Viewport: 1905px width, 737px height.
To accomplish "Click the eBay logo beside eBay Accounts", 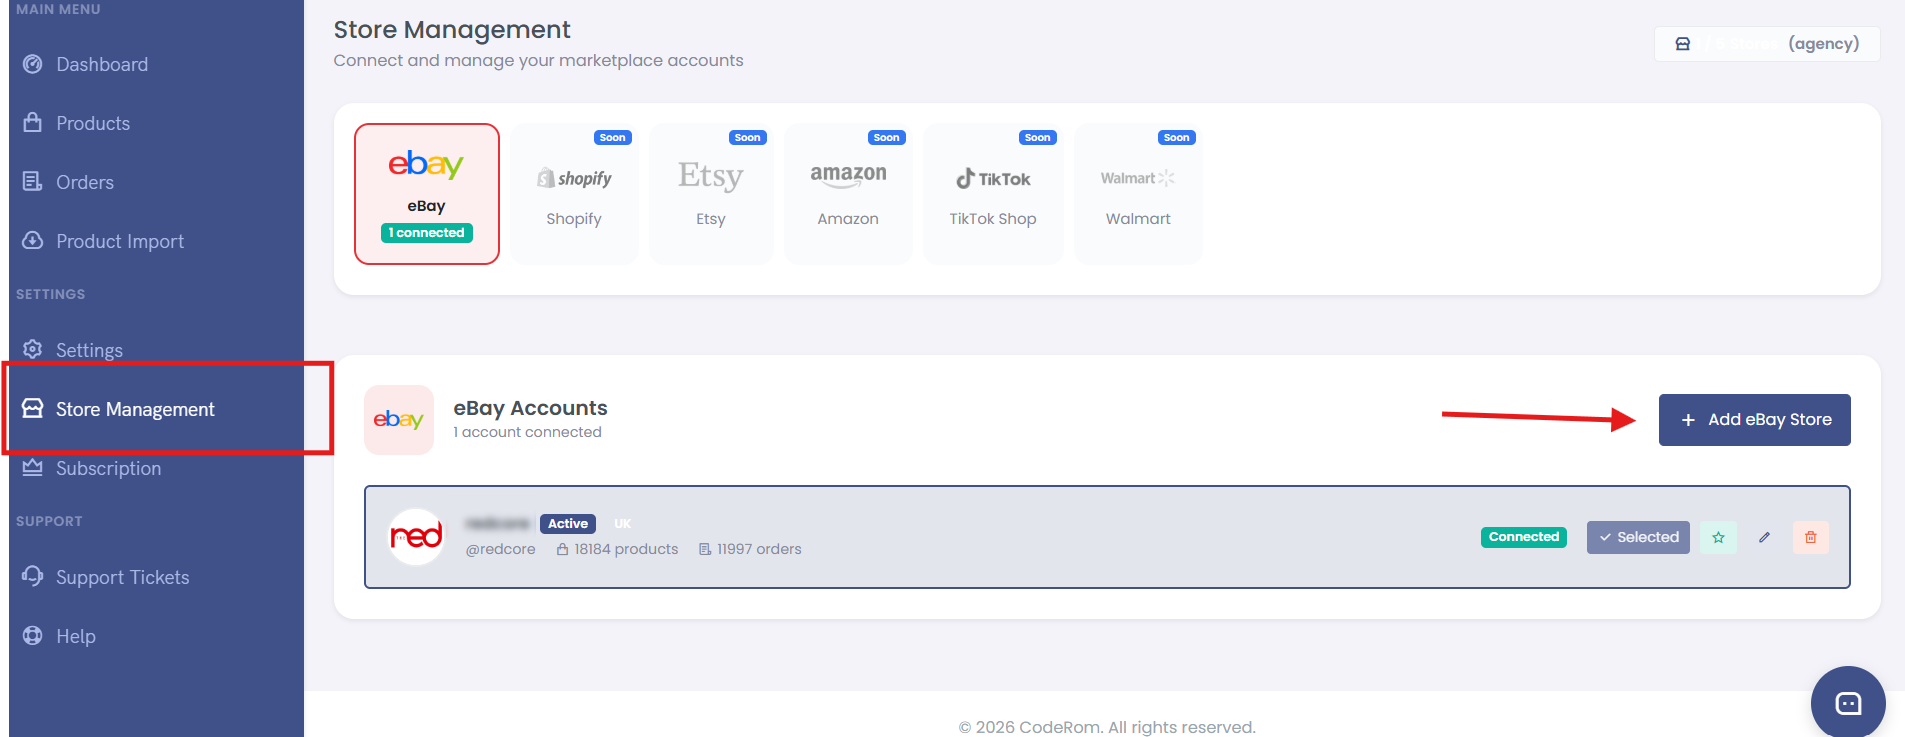I will click(399, 420).
